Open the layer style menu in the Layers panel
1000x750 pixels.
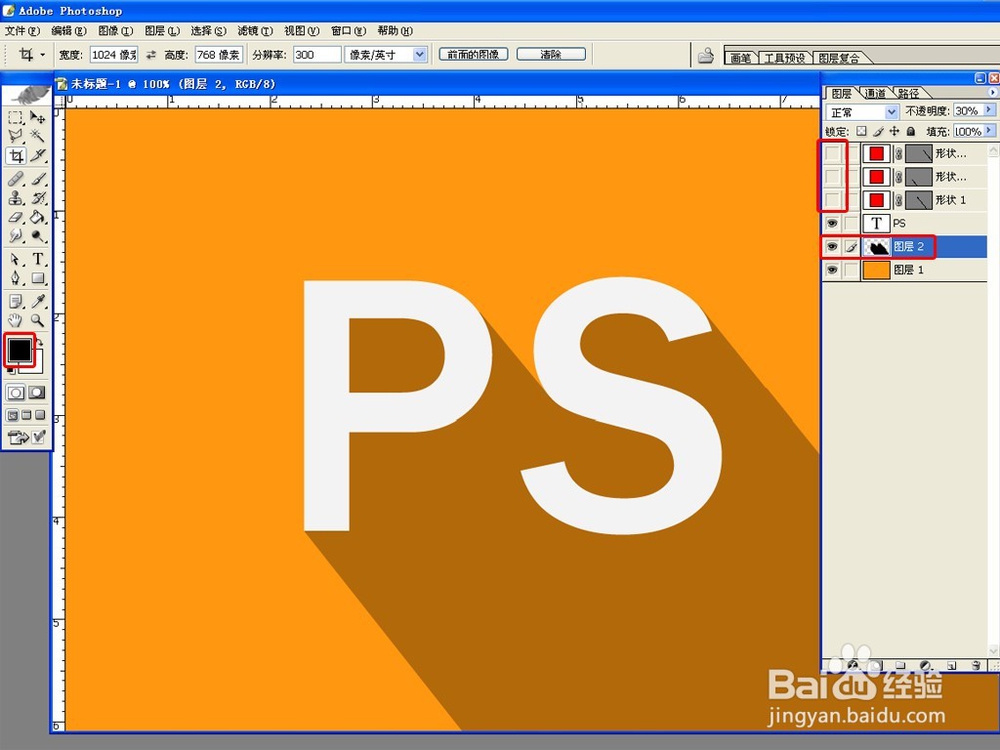[x=853, y=665]
